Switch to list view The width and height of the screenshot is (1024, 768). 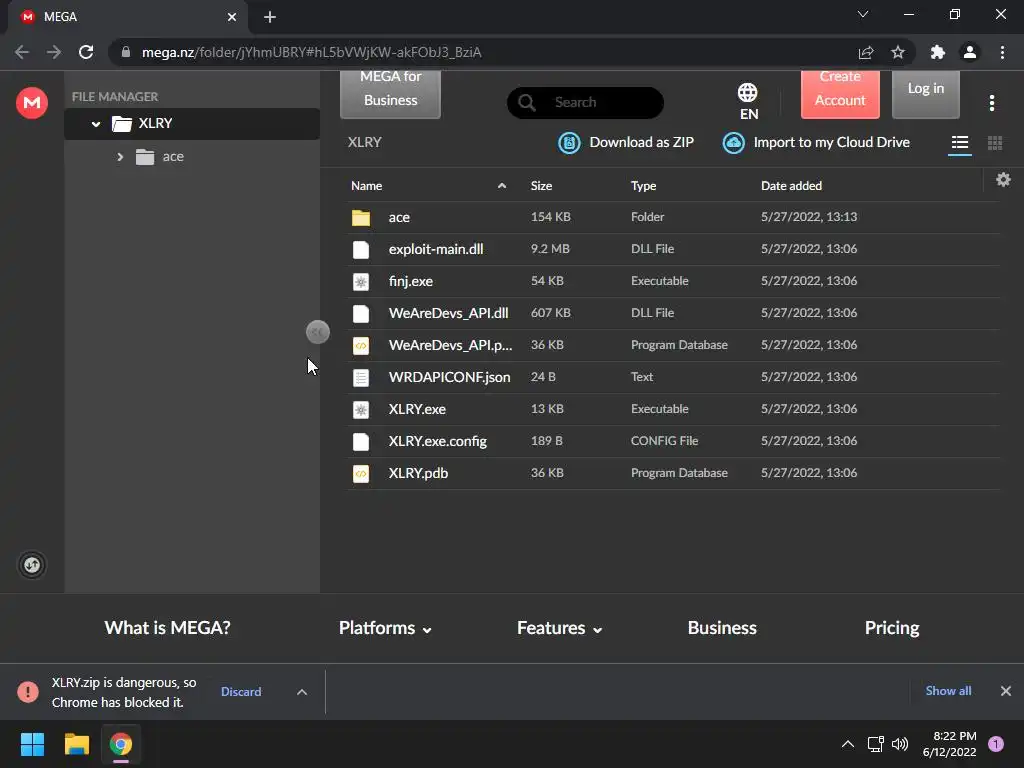point(959,142)
